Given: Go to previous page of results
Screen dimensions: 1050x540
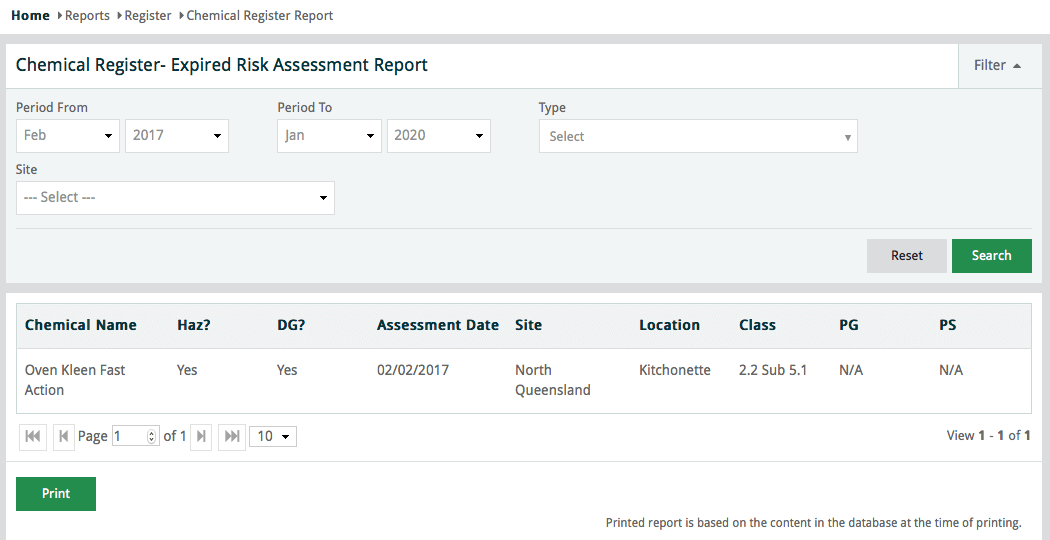Looking at the screenshot, I should (x=64, y=437).
